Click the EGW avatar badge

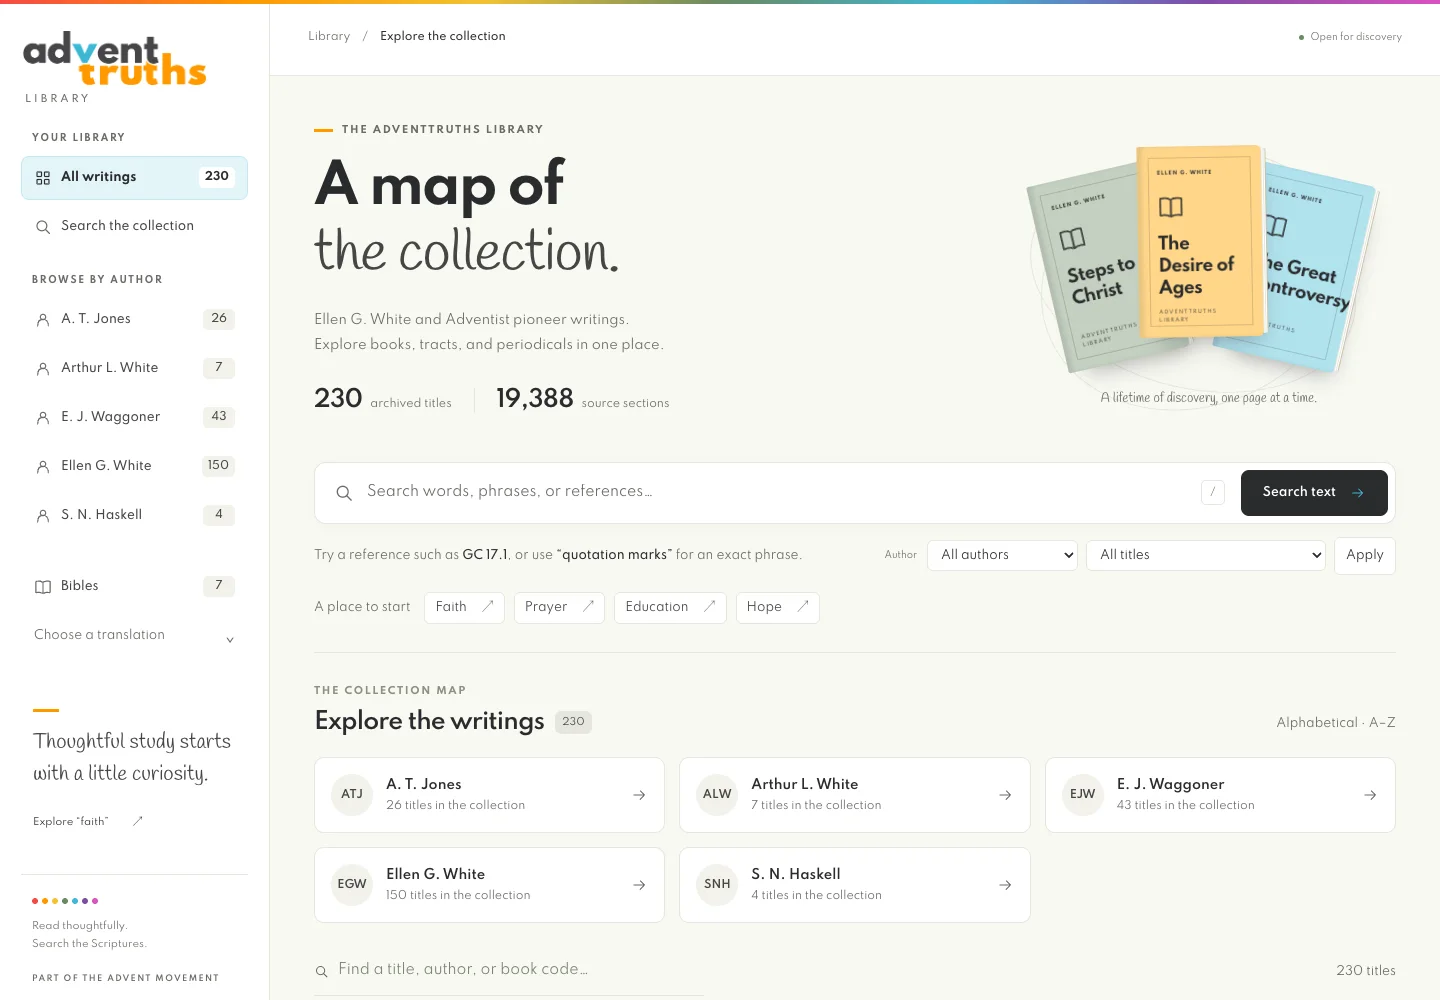(x=352, y=885)
